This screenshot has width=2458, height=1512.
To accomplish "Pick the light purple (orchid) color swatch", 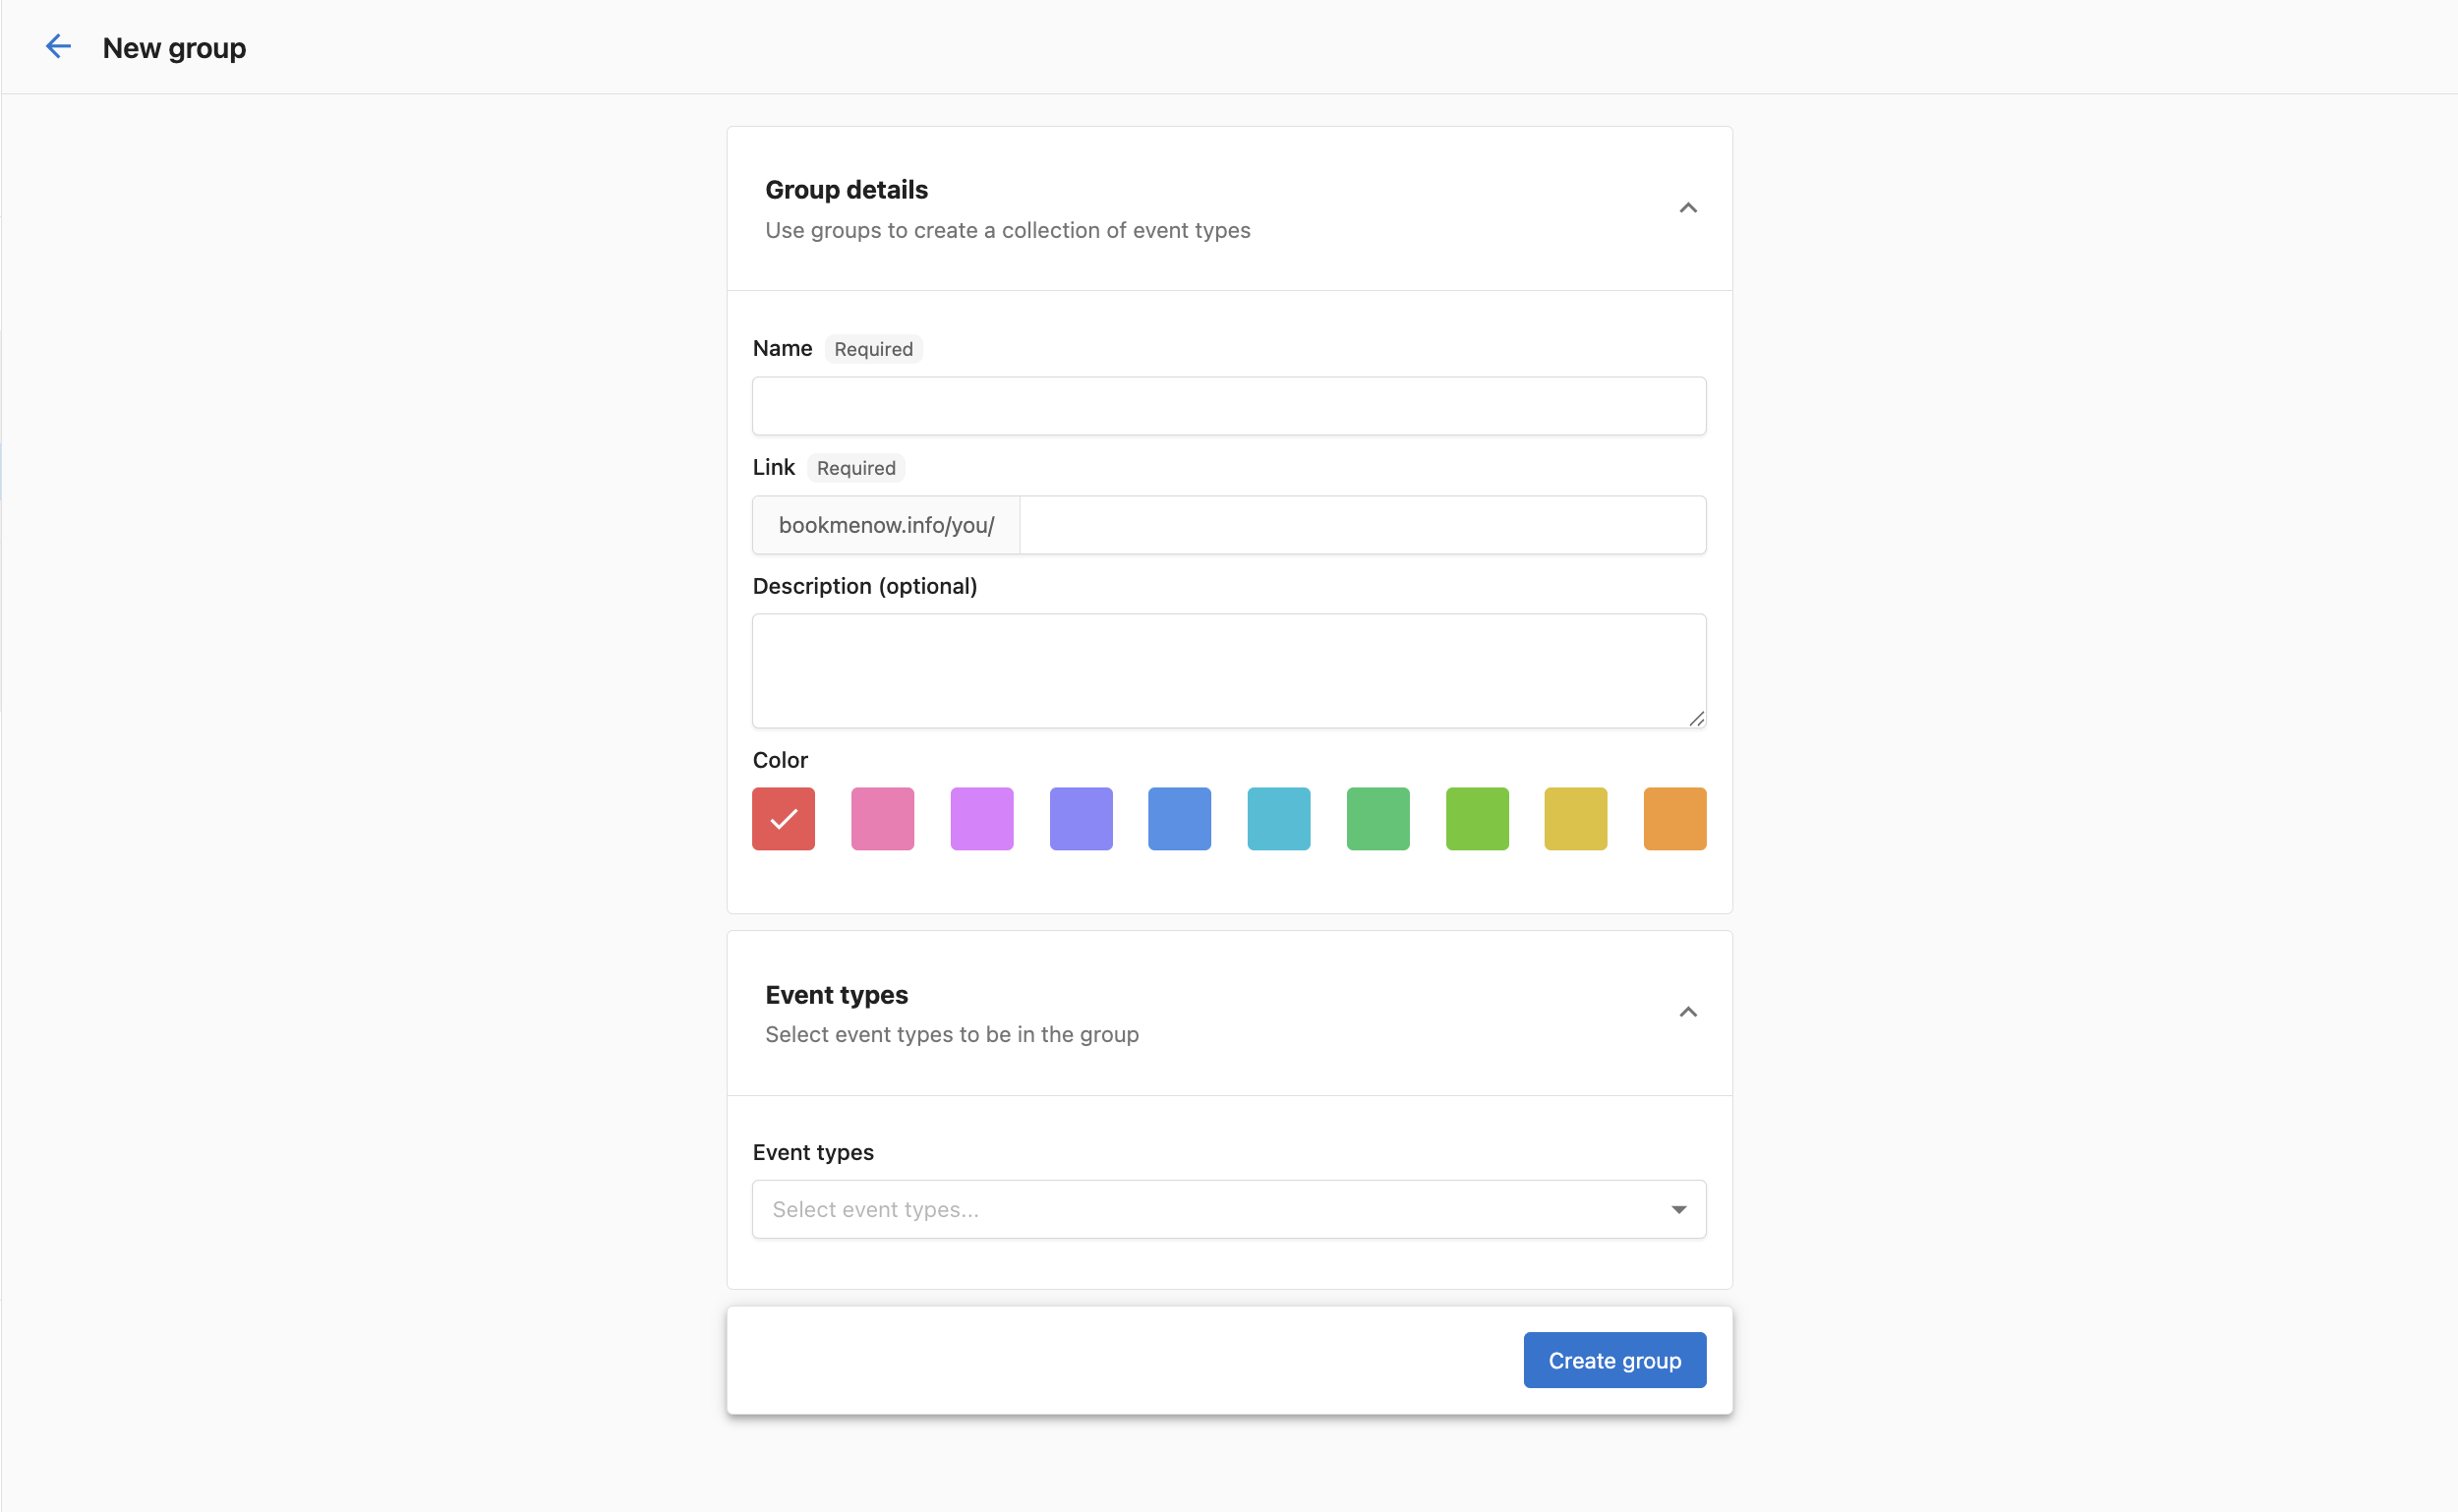I will (981, 819).
